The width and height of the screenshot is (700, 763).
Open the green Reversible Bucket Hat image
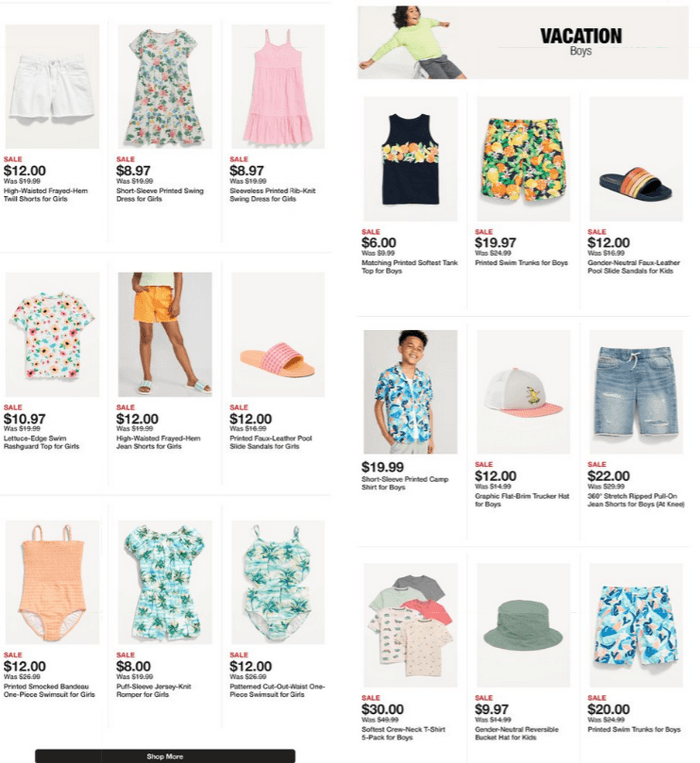coord(523,625)
